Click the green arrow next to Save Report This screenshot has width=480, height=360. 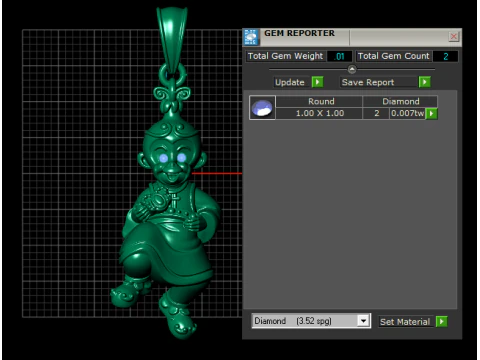424,82
